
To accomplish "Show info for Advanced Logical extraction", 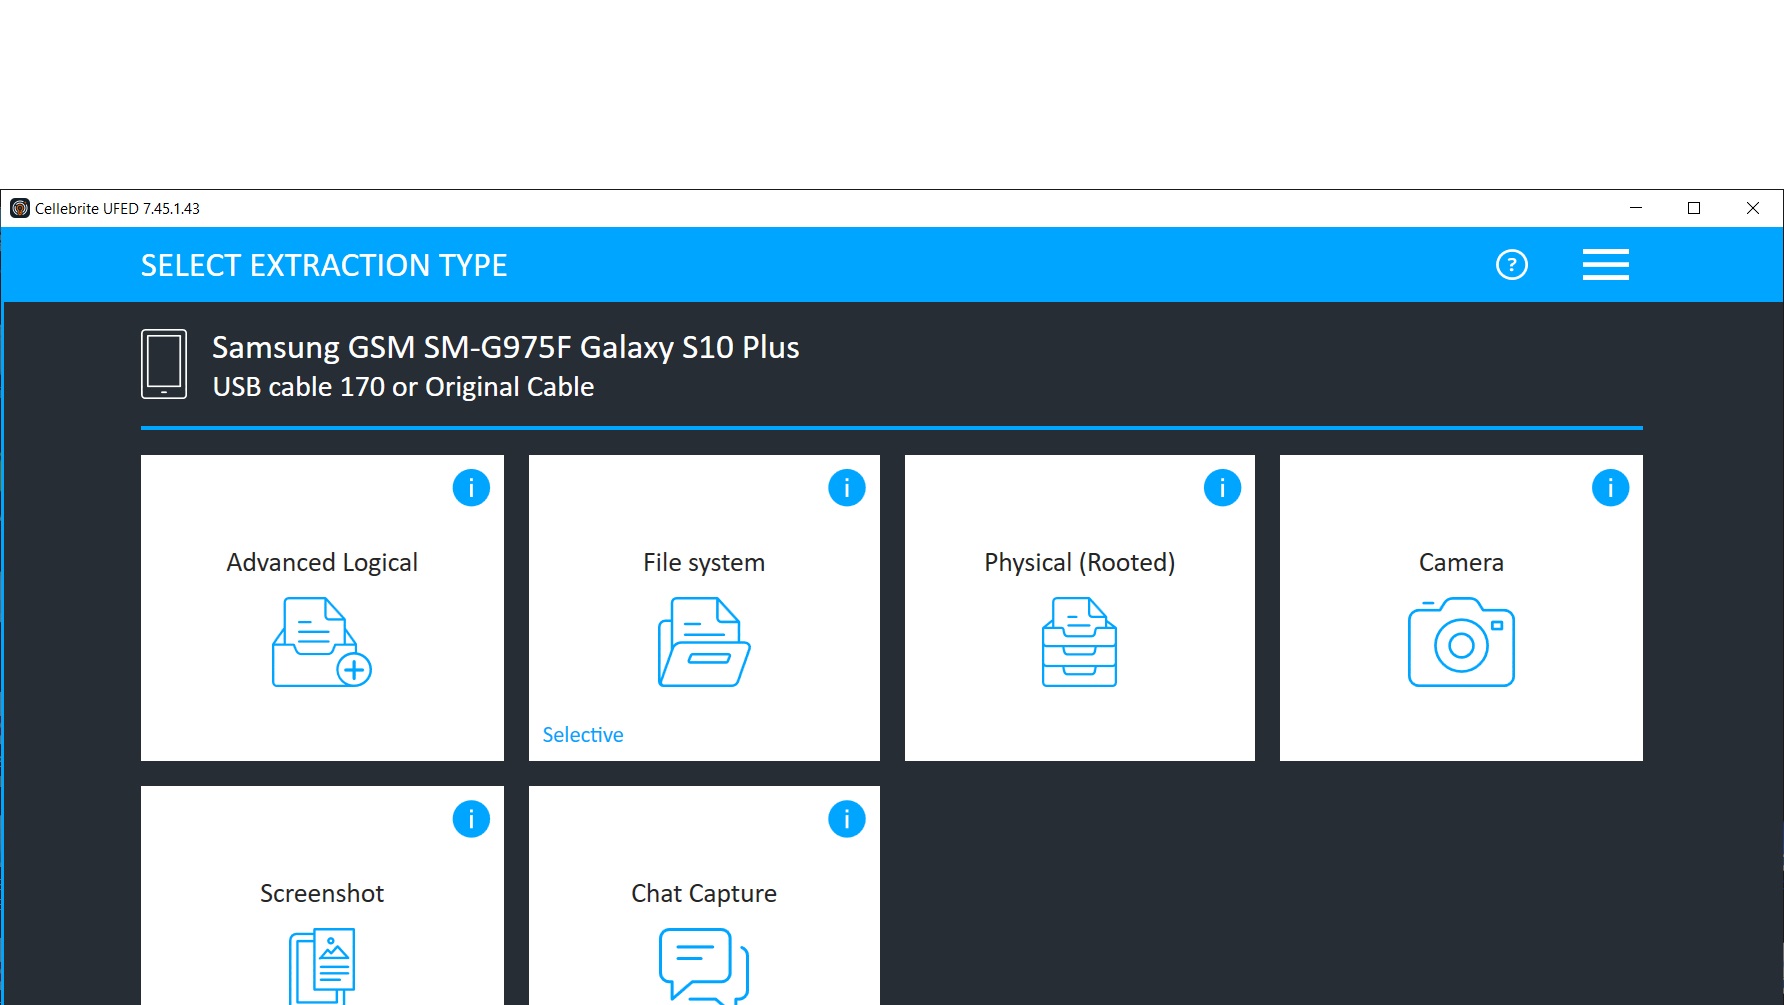I will pos(471,488).
